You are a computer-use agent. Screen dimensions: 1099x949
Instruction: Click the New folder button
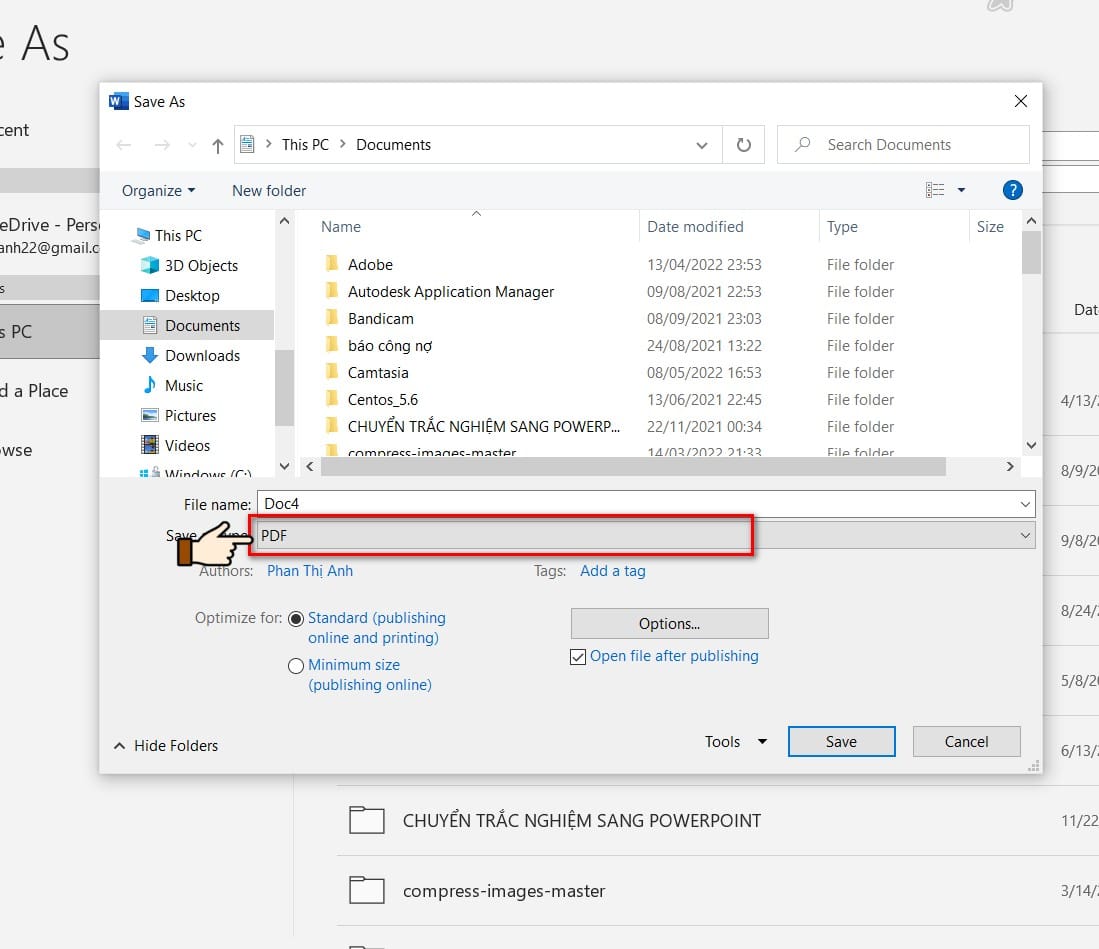tap(269, 191)
